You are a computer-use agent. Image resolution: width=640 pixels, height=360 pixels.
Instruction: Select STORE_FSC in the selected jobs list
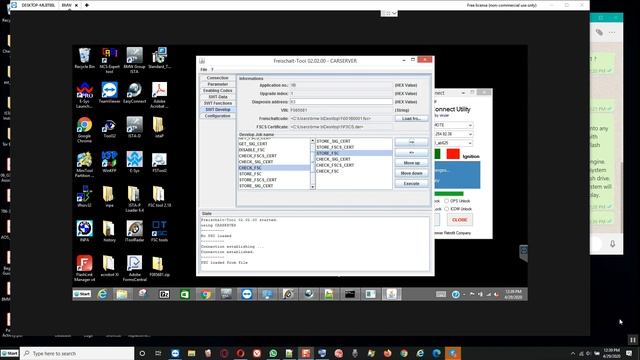tap(353, 153)
